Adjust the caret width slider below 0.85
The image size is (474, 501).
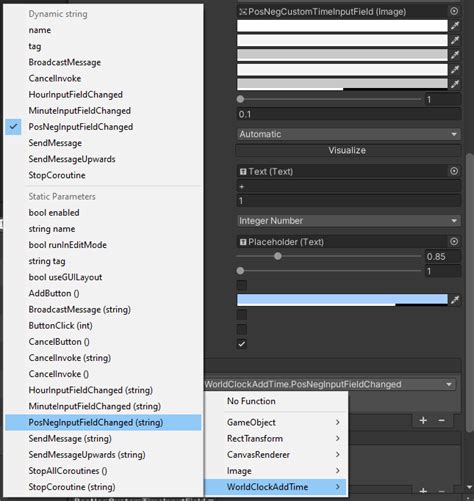point(329,271)
